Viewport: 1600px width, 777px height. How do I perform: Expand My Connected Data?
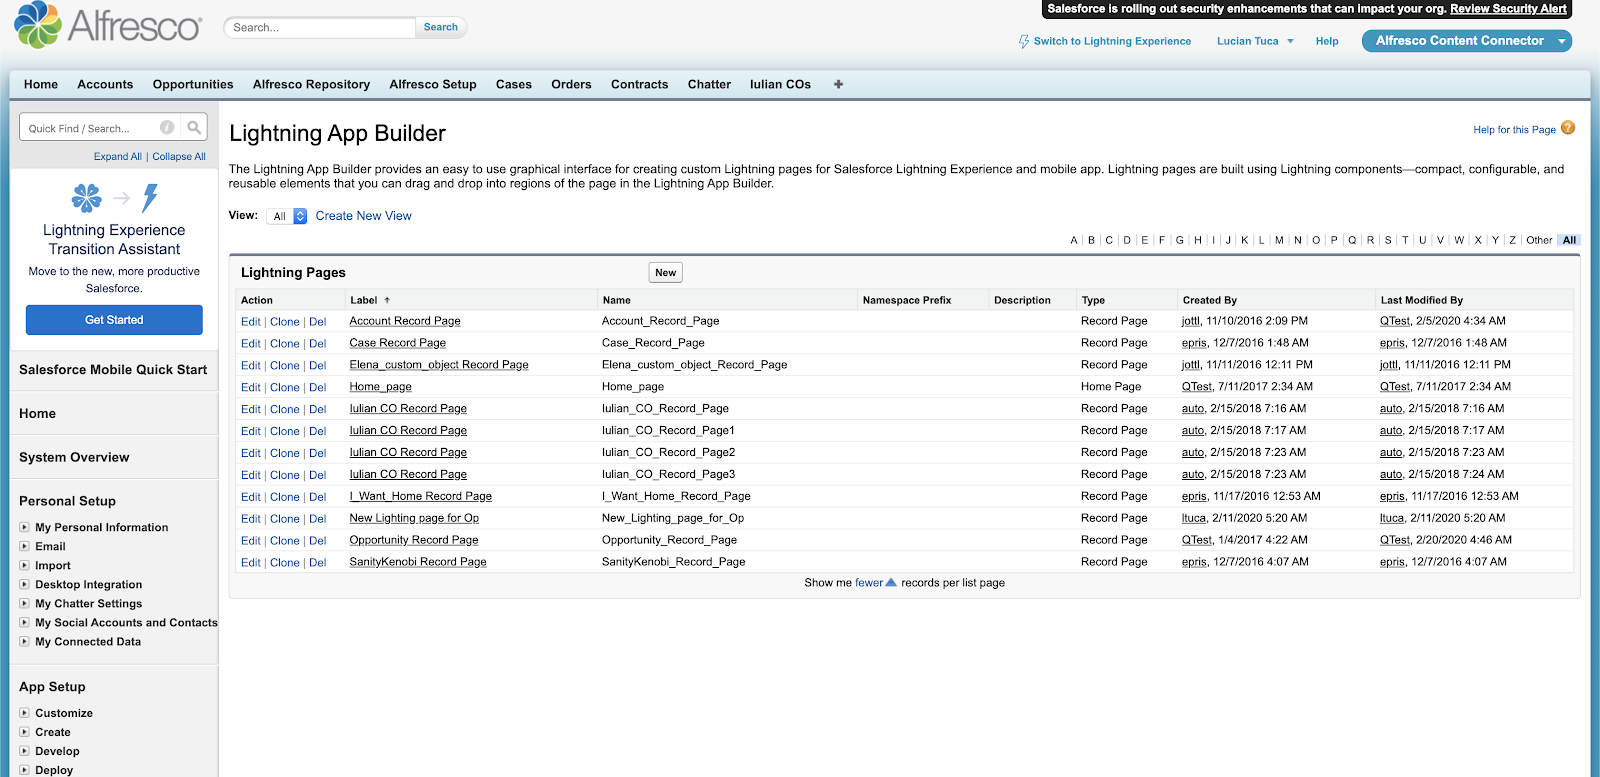(x=24, y=641)
